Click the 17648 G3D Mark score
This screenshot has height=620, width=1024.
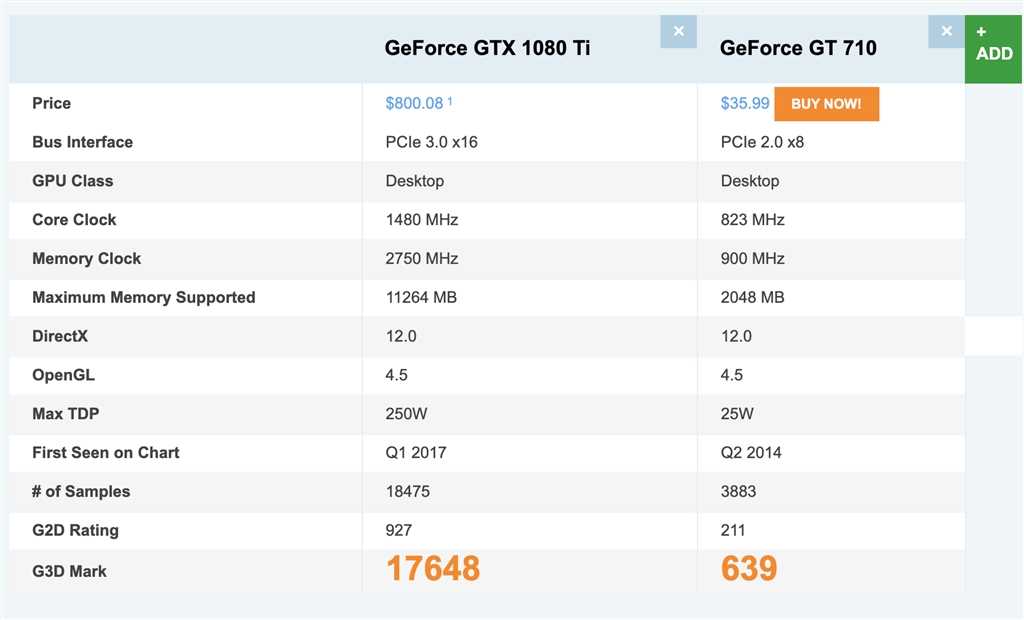433,569
